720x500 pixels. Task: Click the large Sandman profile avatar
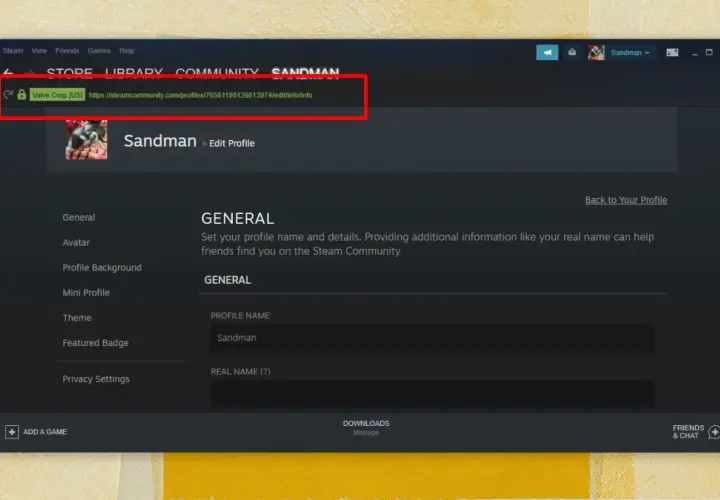click(x=86, y=140)
